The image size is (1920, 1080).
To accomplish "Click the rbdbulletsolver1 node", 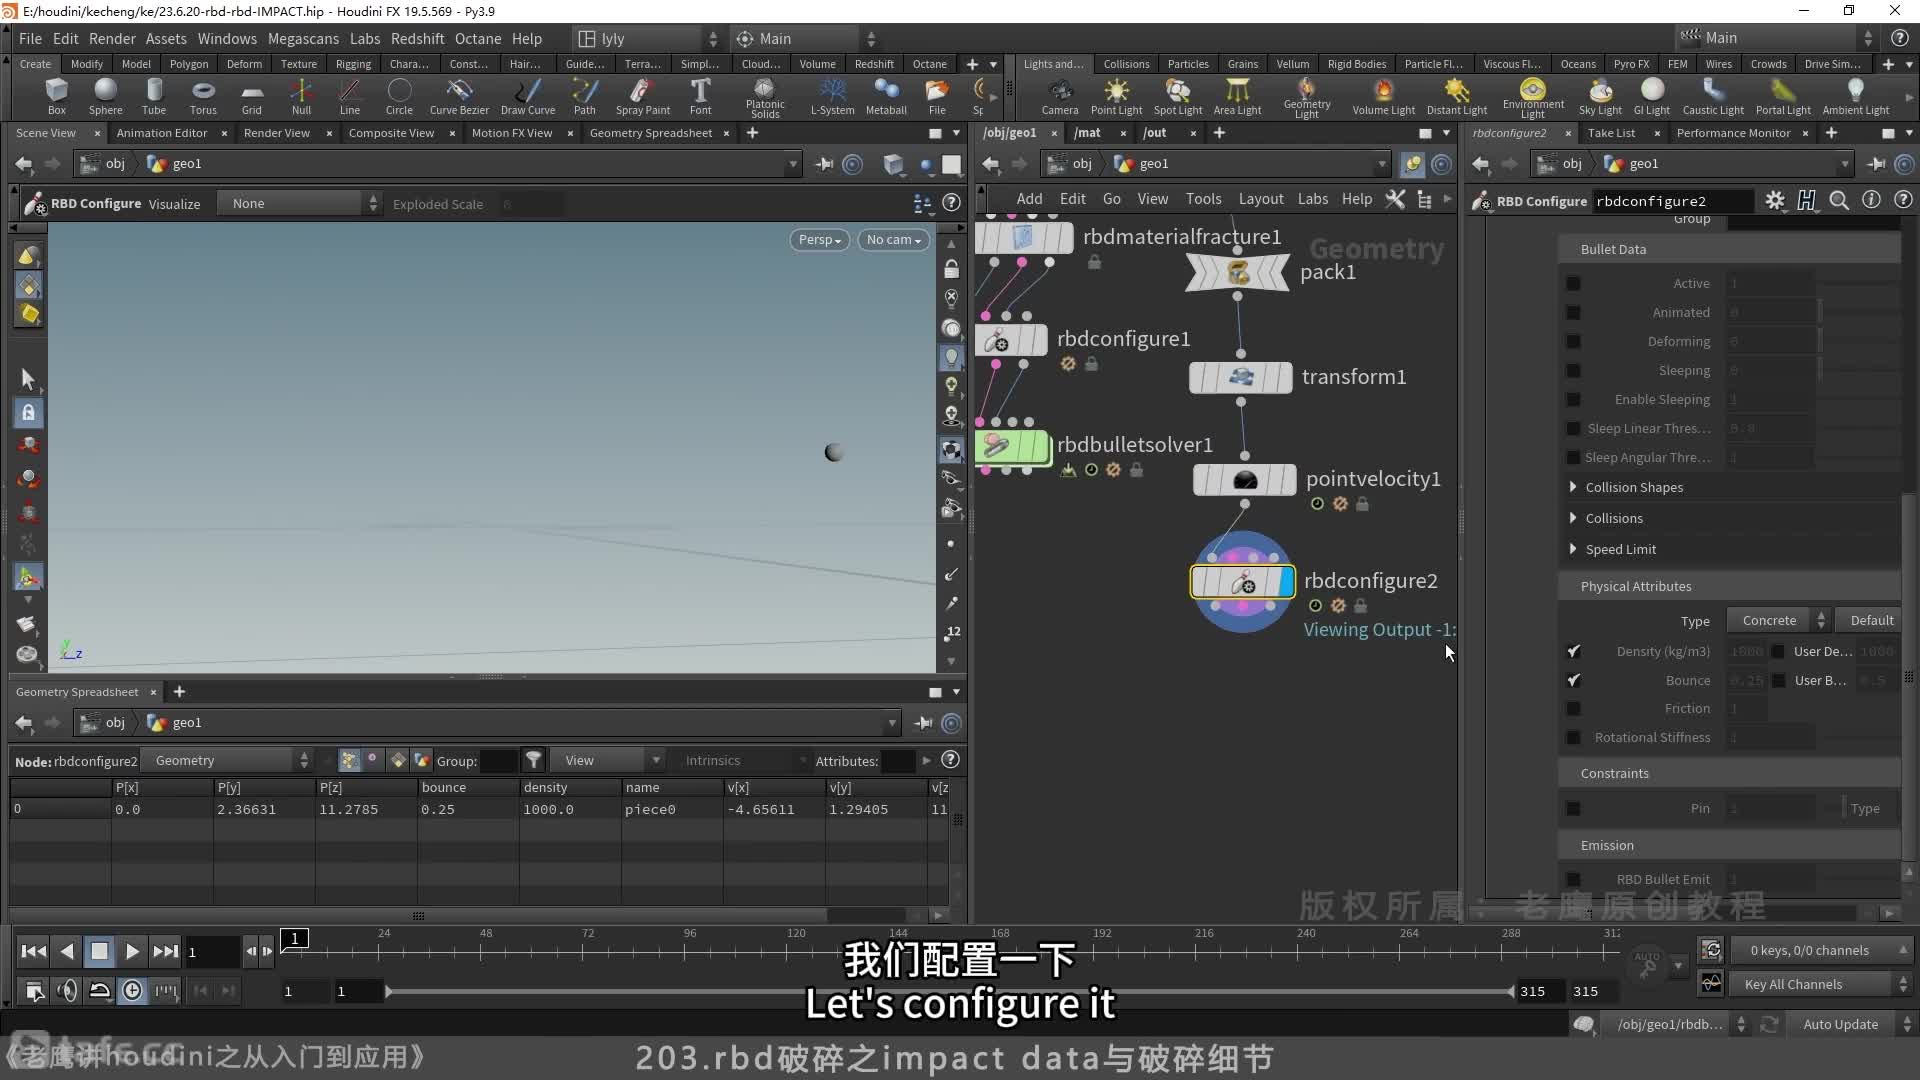I will click(1012, 446).
